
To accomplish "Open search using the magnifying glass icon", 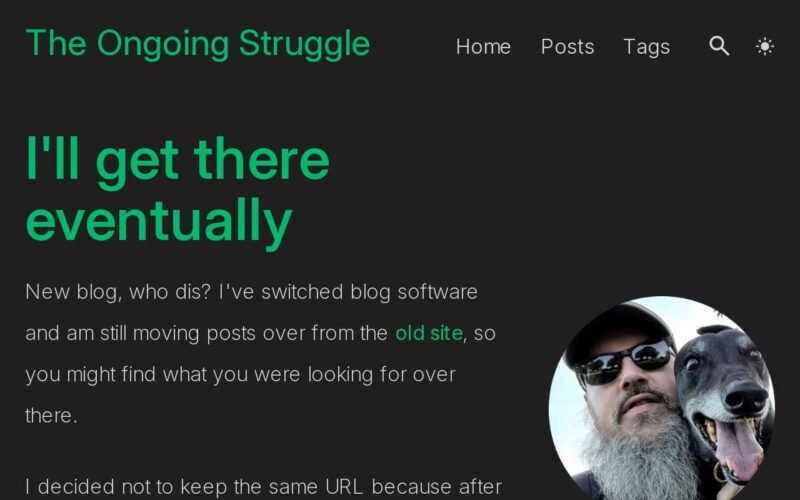I will pyautogui.click(x=719, y=46).
